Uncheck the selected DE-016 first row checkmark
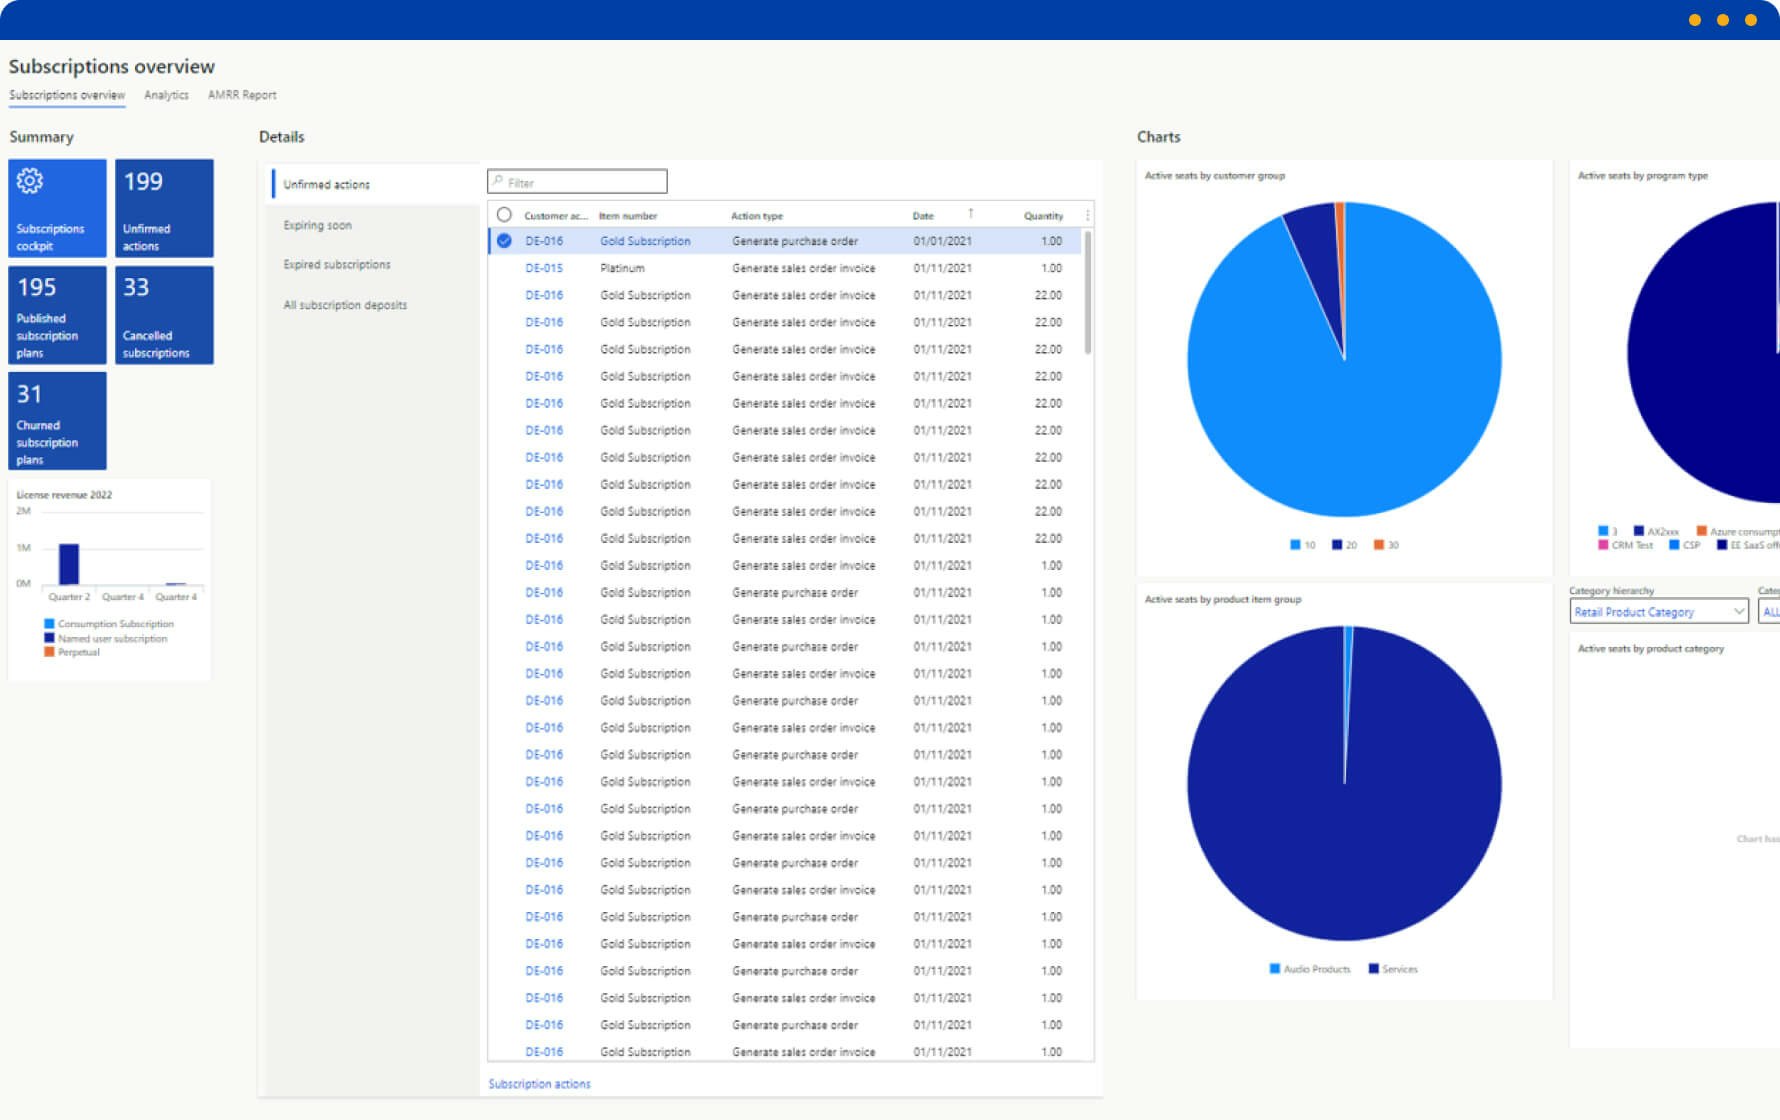 click(x=504, y=241)
